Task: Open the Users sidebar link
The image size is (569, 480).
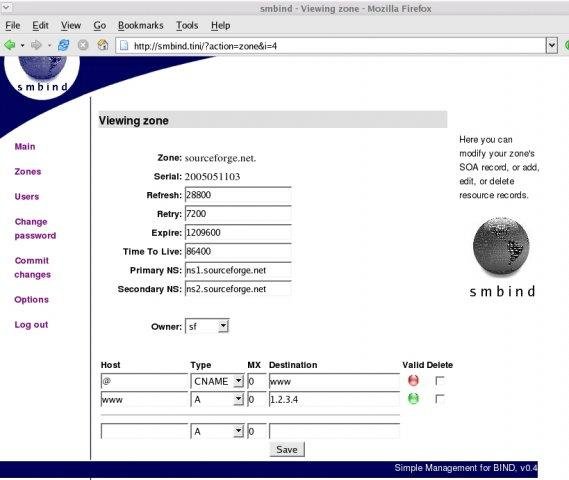Action: click(x=27, y=197)
